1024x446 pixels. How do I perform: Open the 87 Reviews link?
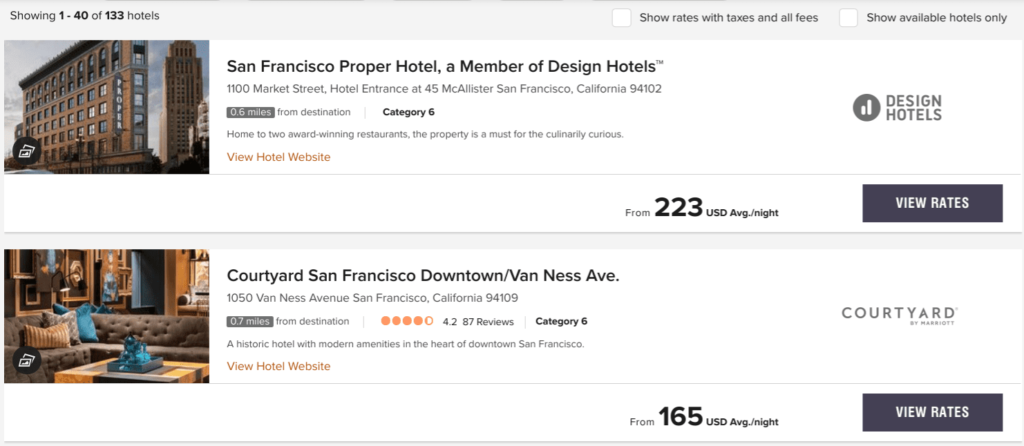click(488, 322)
